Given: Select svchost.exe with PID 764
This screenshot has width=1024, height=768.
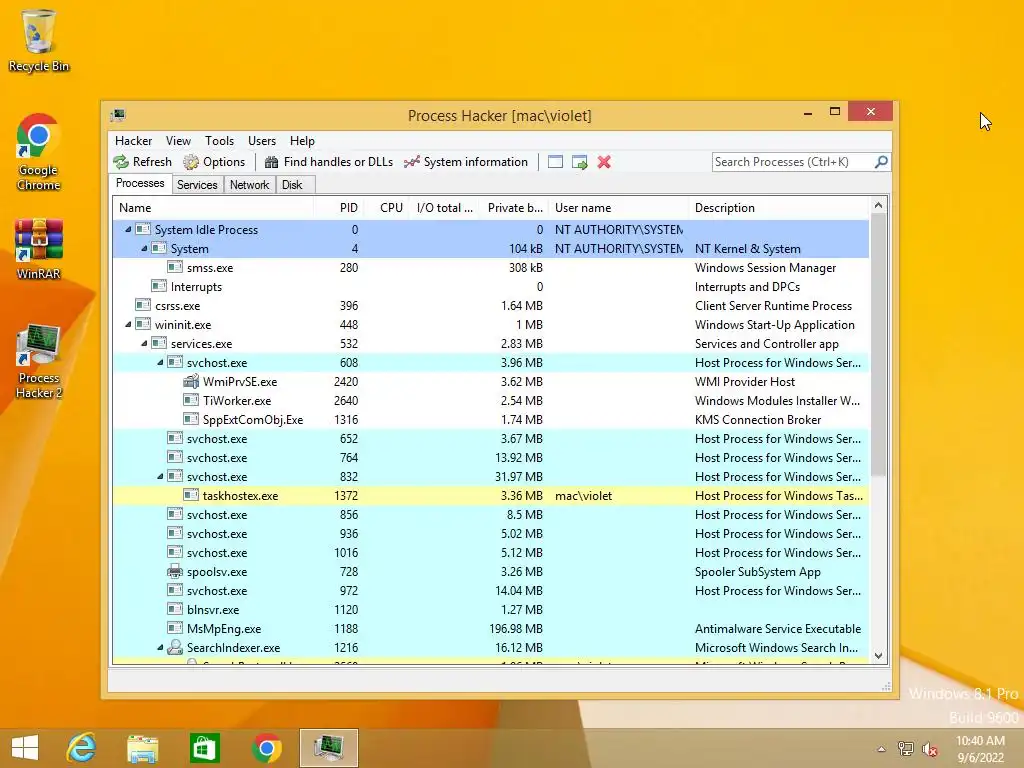Looking at the screenshot, I should click(x=490, y=458).
